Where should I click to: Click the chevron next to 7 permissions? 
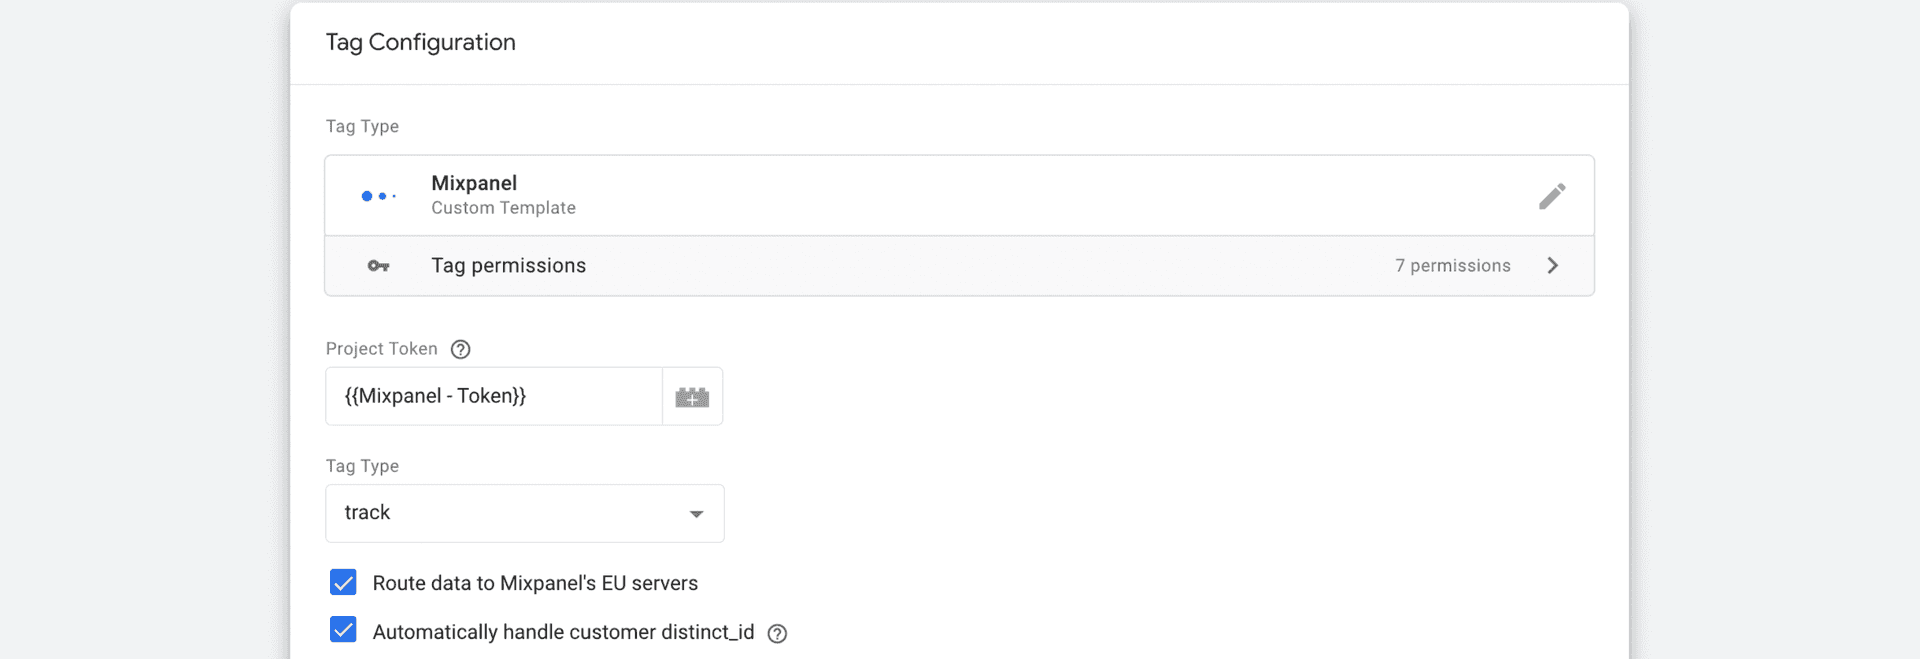click(x=1552, y=265)
